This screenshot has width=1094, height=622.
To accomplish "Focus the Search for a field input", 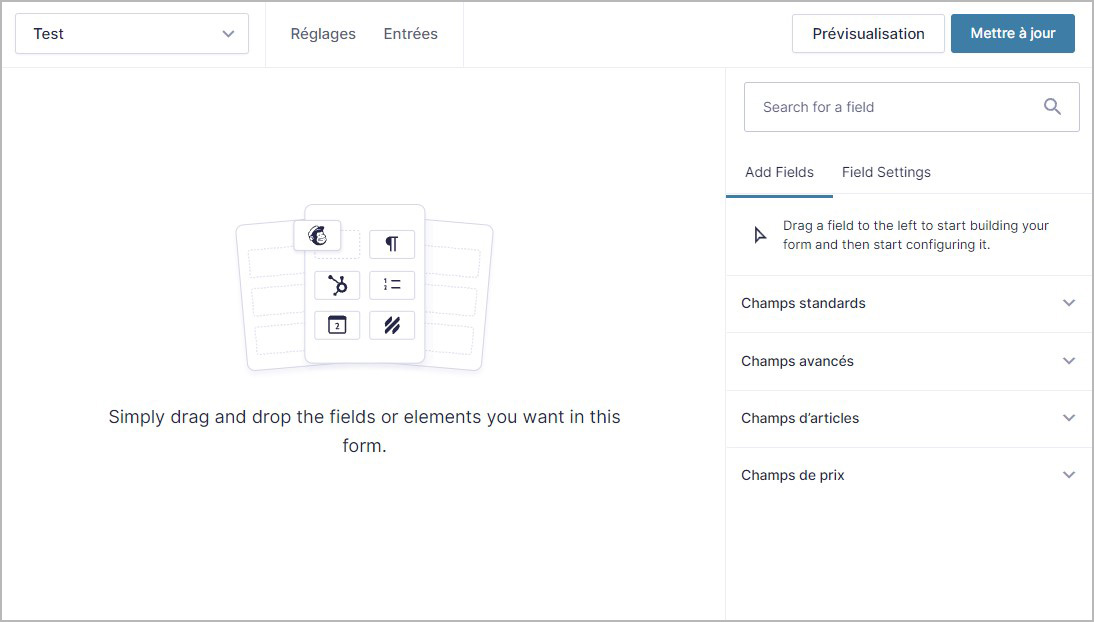I will 890,107.
